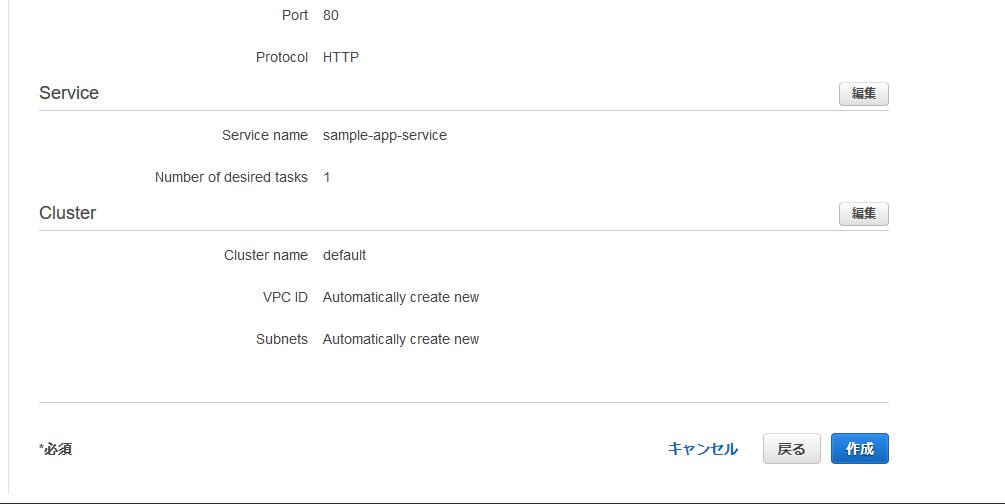Viewport: 1005px width, 504px height.
Task: Click the VPC ID Automatically create new text
Action: point(400,297)
